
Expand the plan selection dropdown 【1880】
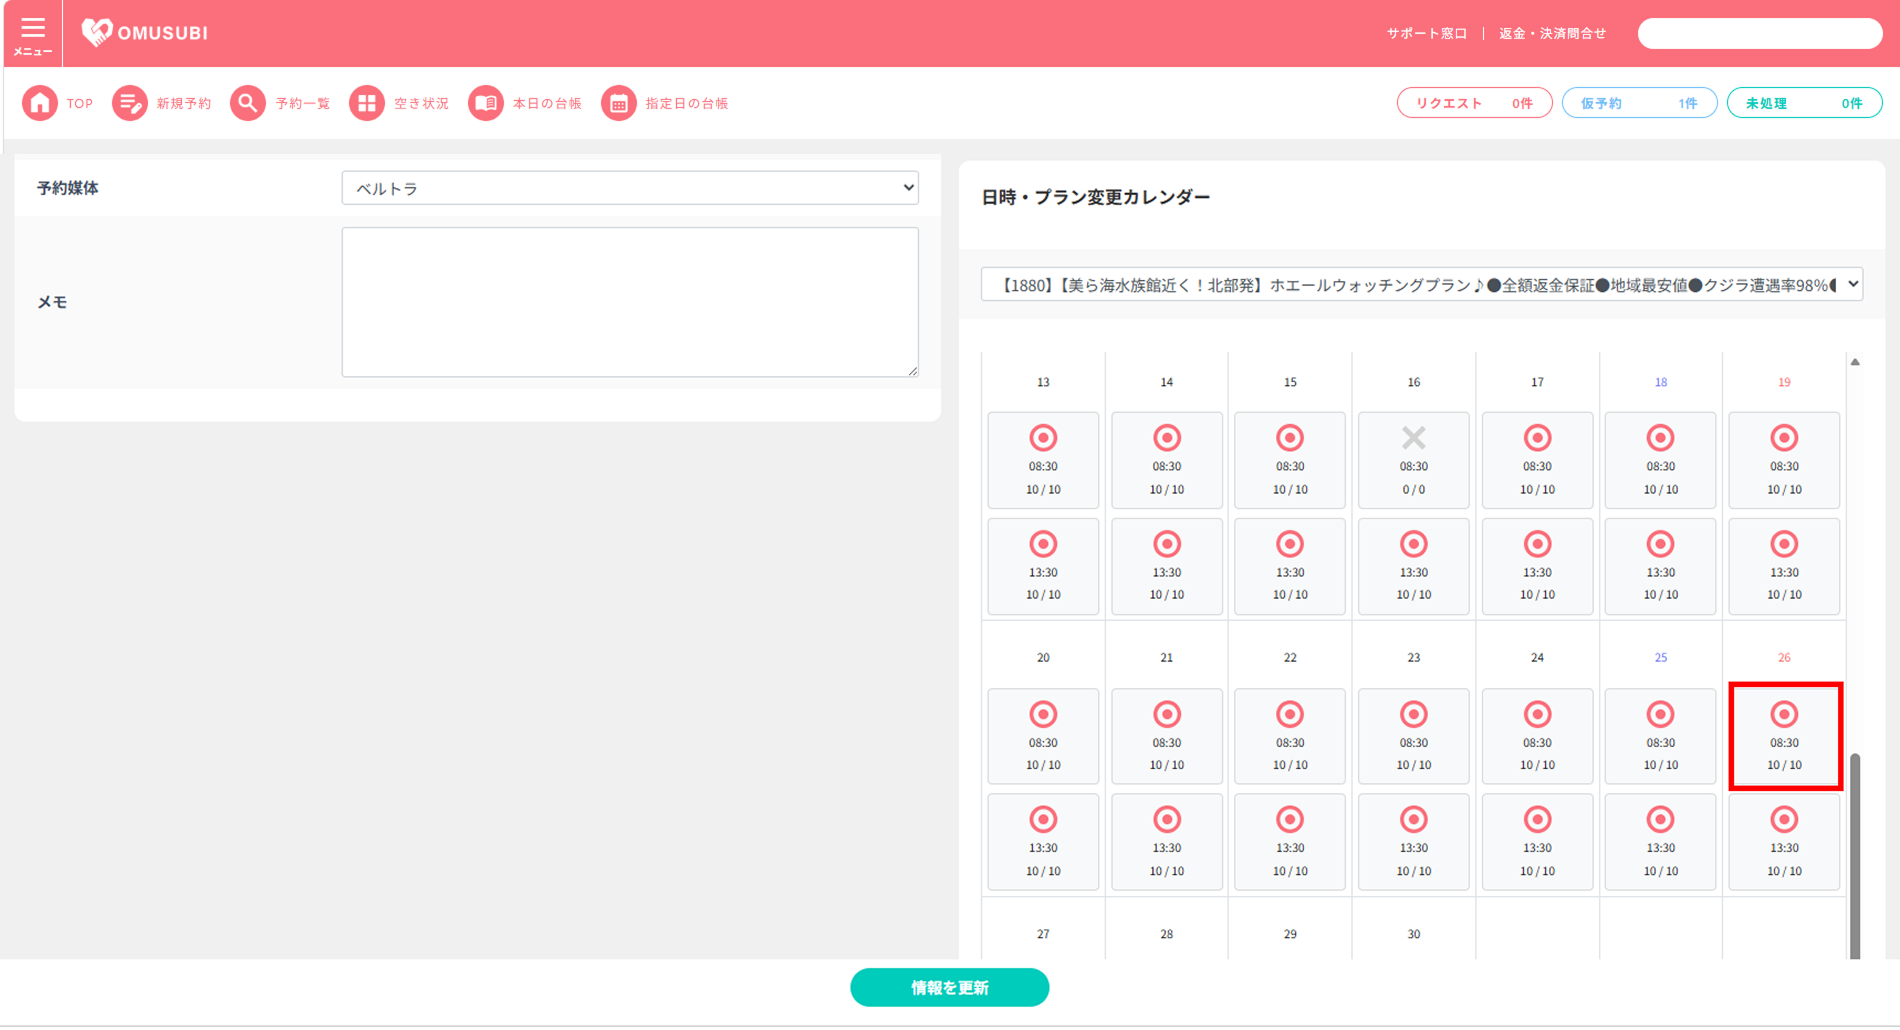(x=1421, y=285)
